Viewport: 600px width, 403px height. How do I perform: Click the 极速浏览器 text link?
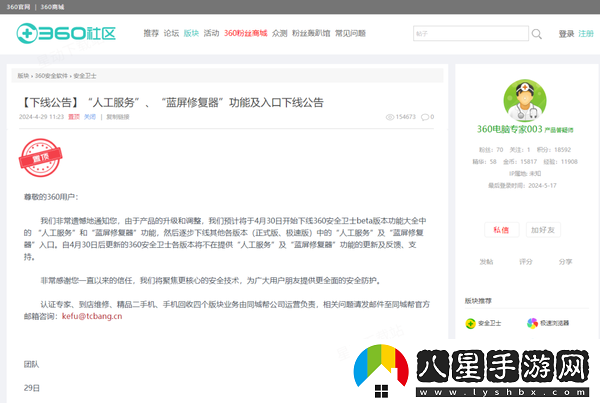[554, 323]
